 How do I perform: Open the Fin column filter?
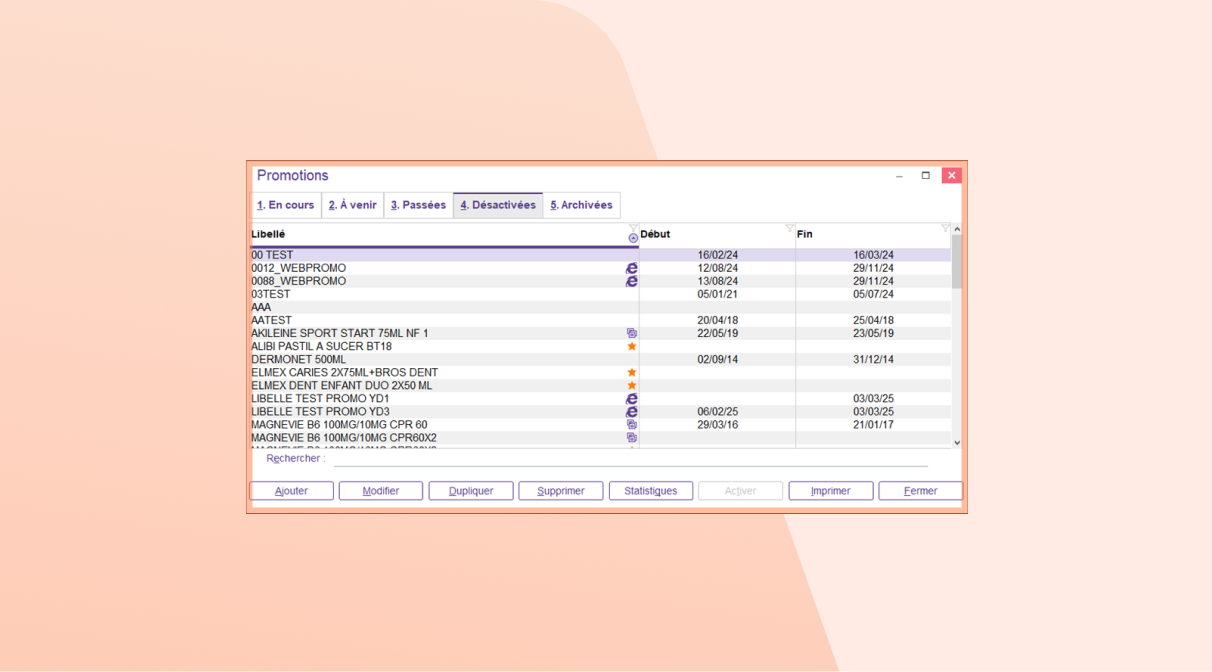coord(945,228)
